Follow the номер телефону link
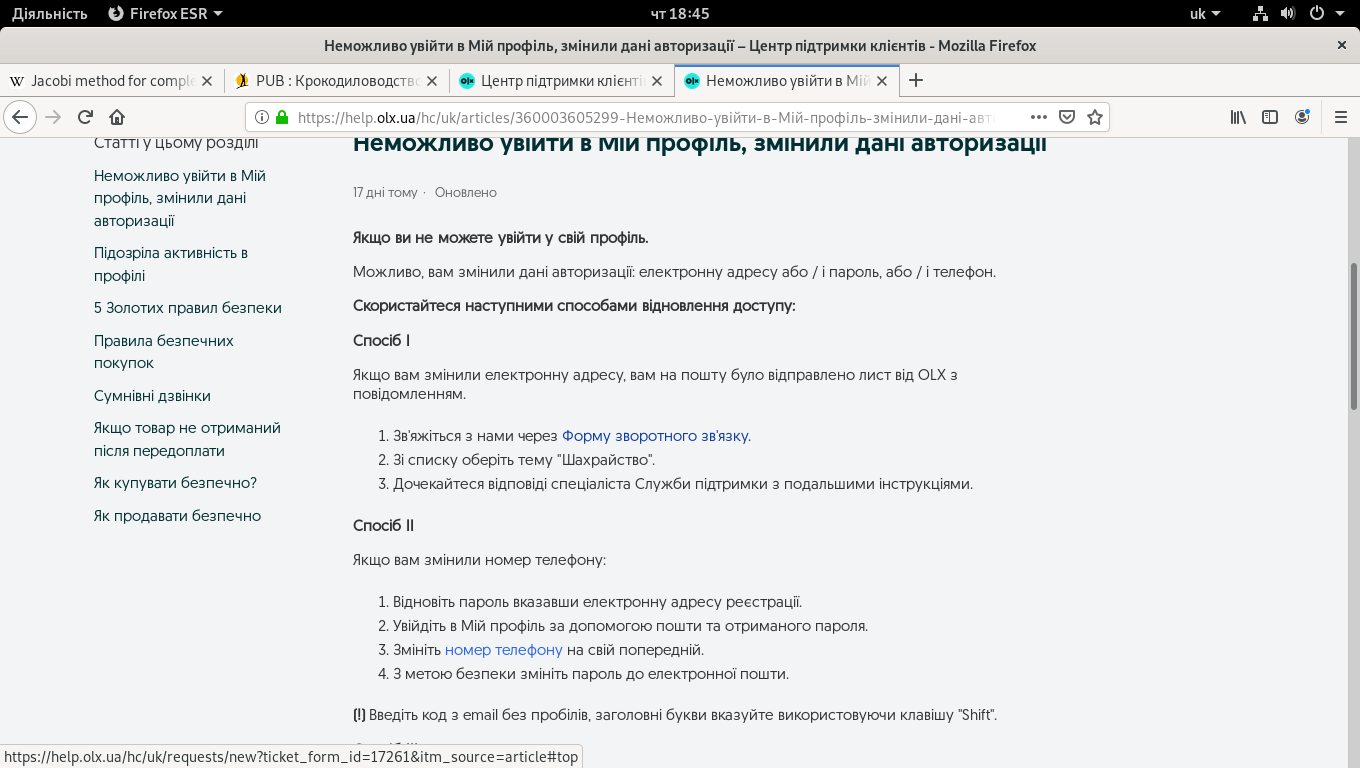This screenshot has width=1360, height=768. [504, 650]
